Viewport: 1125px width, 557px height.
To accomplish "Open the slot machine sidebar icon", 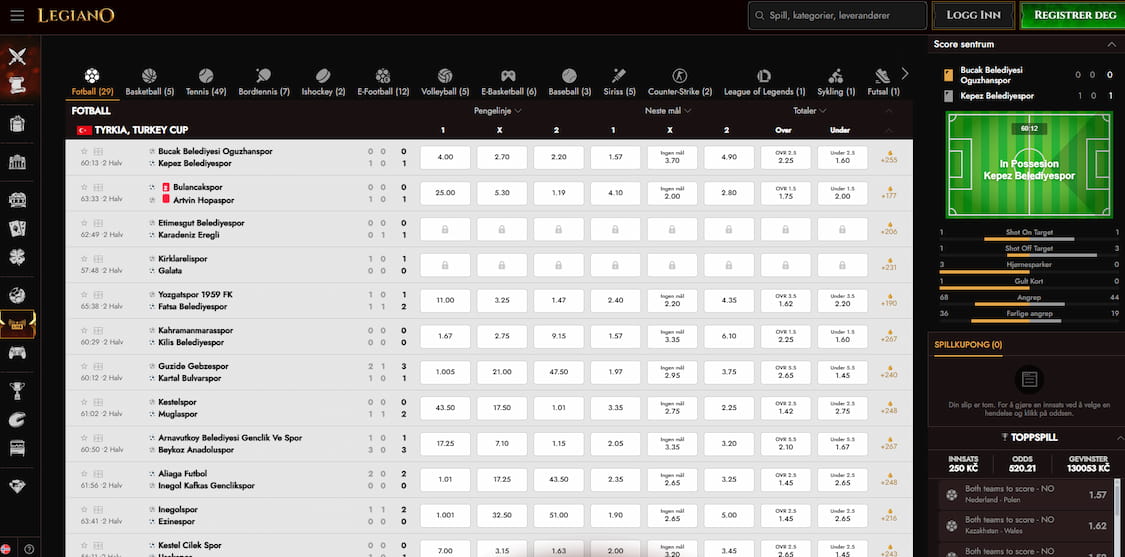I will [x=17, y=200].
